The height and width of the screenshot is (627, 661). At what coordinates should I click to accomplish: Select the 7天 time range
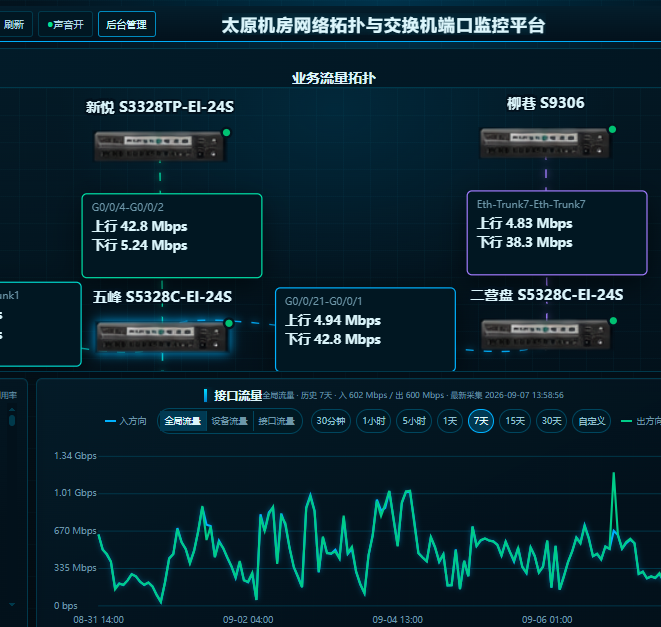coord(481,421)
